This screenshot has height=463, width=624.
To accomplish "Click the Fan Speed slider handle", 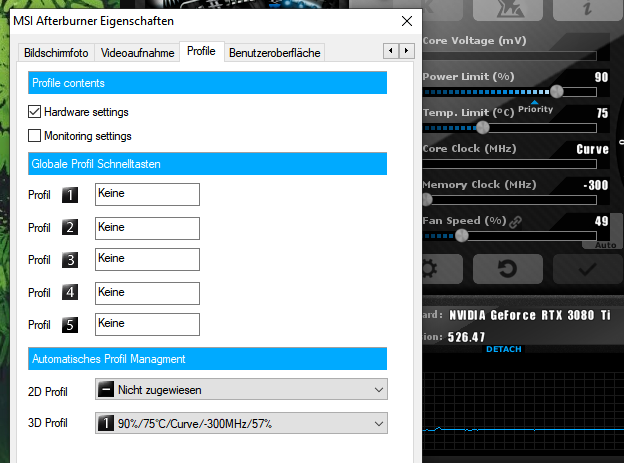I will [x=462, y=236].
